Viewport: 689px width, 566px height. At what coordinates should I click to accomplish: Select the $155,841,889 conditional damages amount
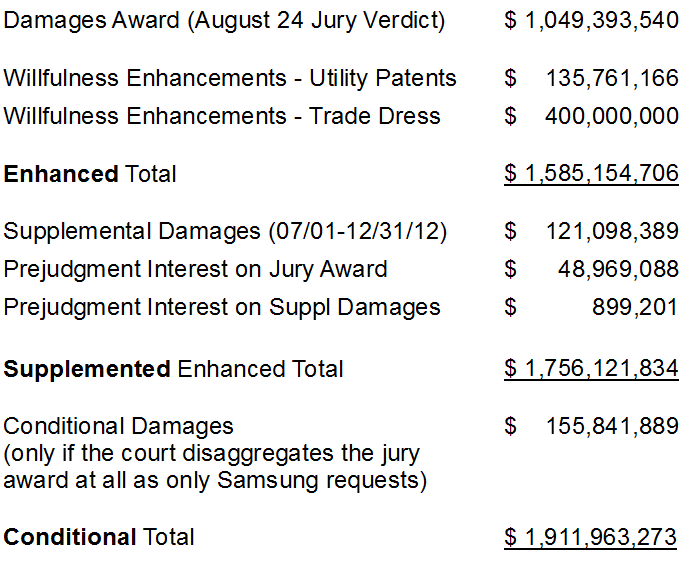(591, 426)
